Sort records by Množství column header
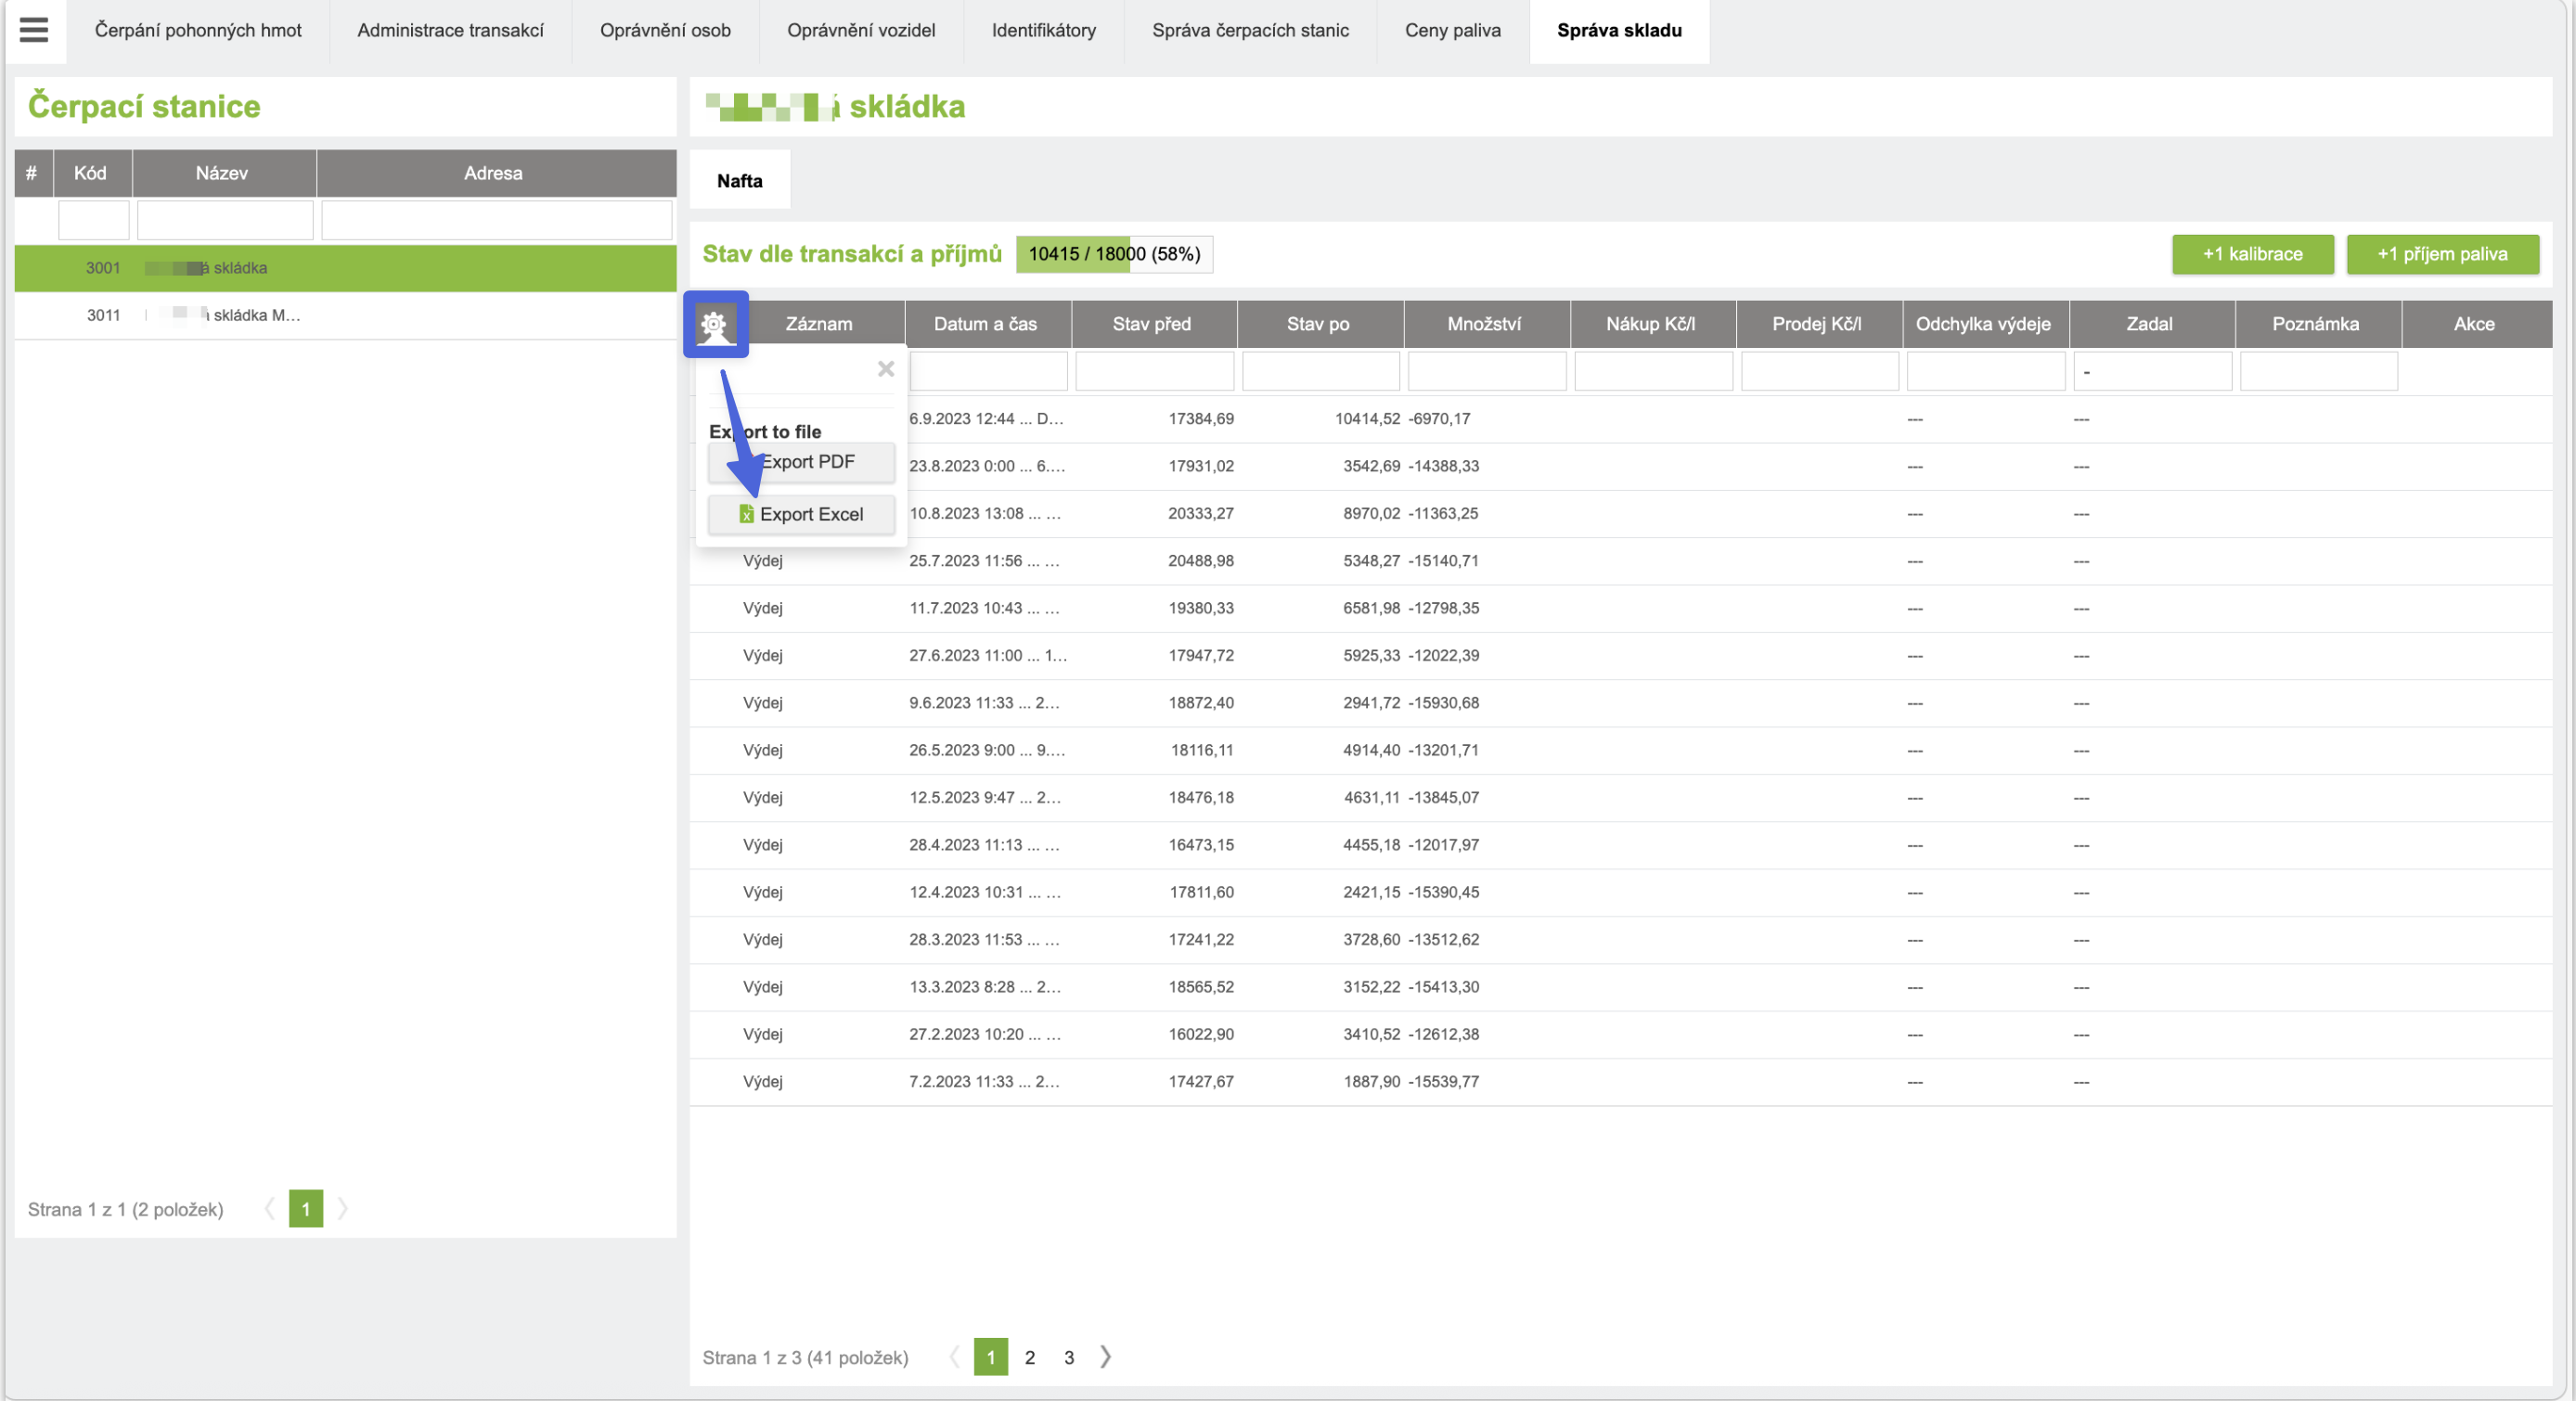This screenshot has width=2576, height=1401. click(x=1483, y=324)
